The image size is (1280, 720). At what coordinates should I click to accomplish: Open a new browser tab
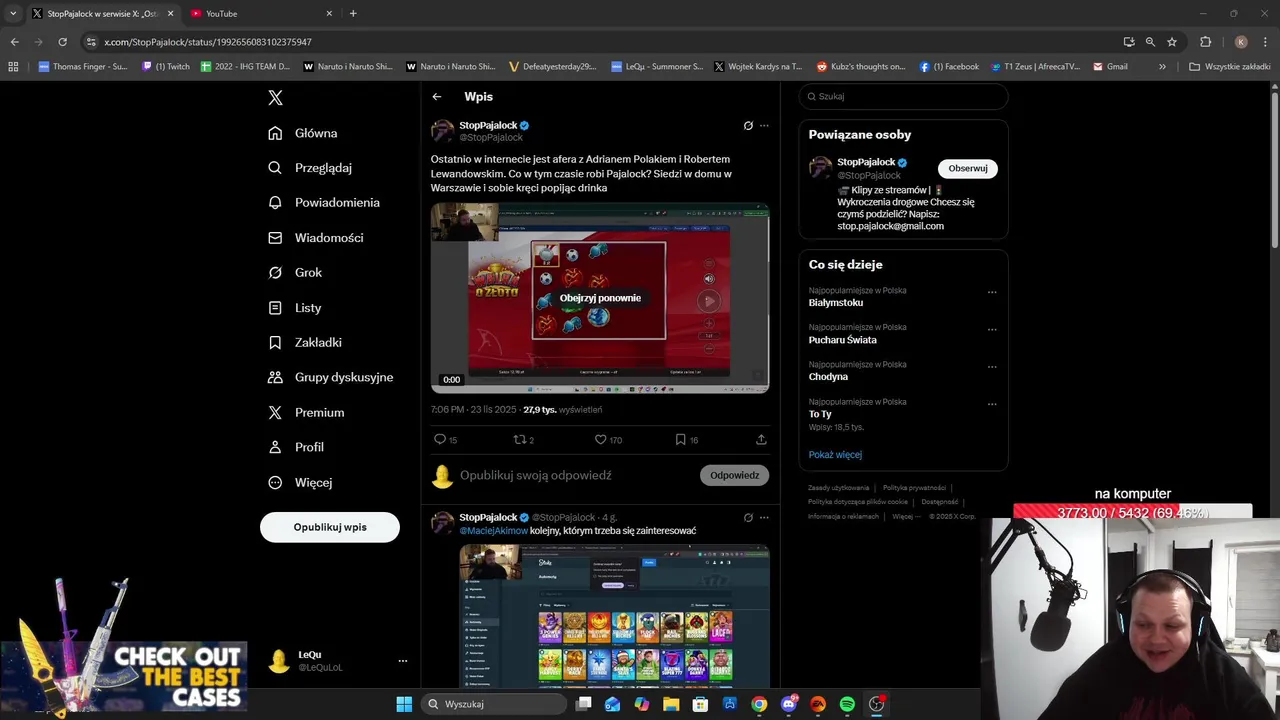[x=353, y=14]
